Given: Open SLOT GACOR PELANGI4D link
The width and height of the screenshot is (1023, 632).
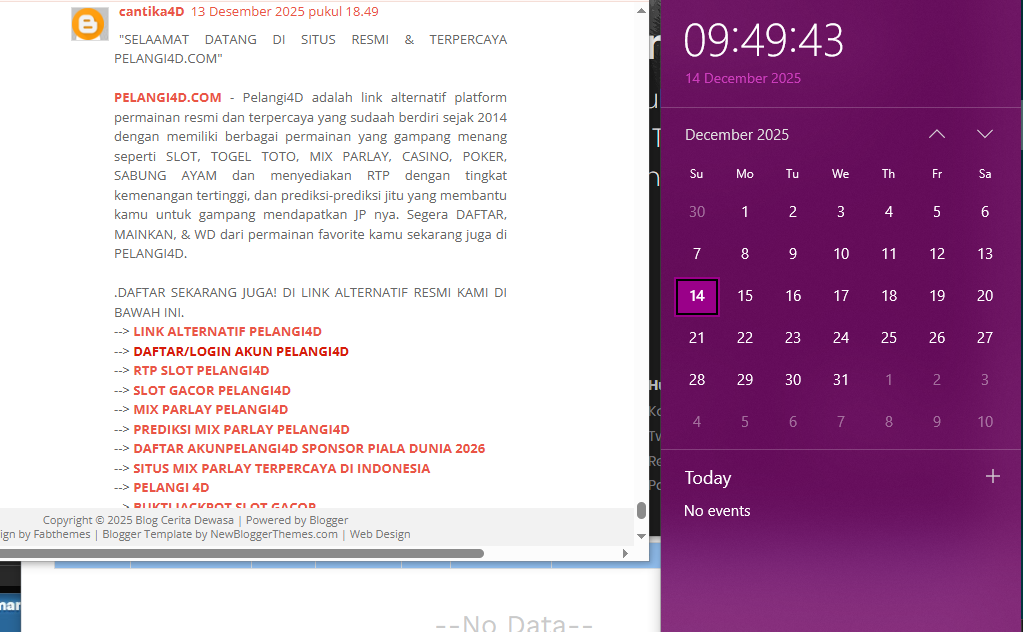Looking at the screenshot, I should [x=212, y=391].
